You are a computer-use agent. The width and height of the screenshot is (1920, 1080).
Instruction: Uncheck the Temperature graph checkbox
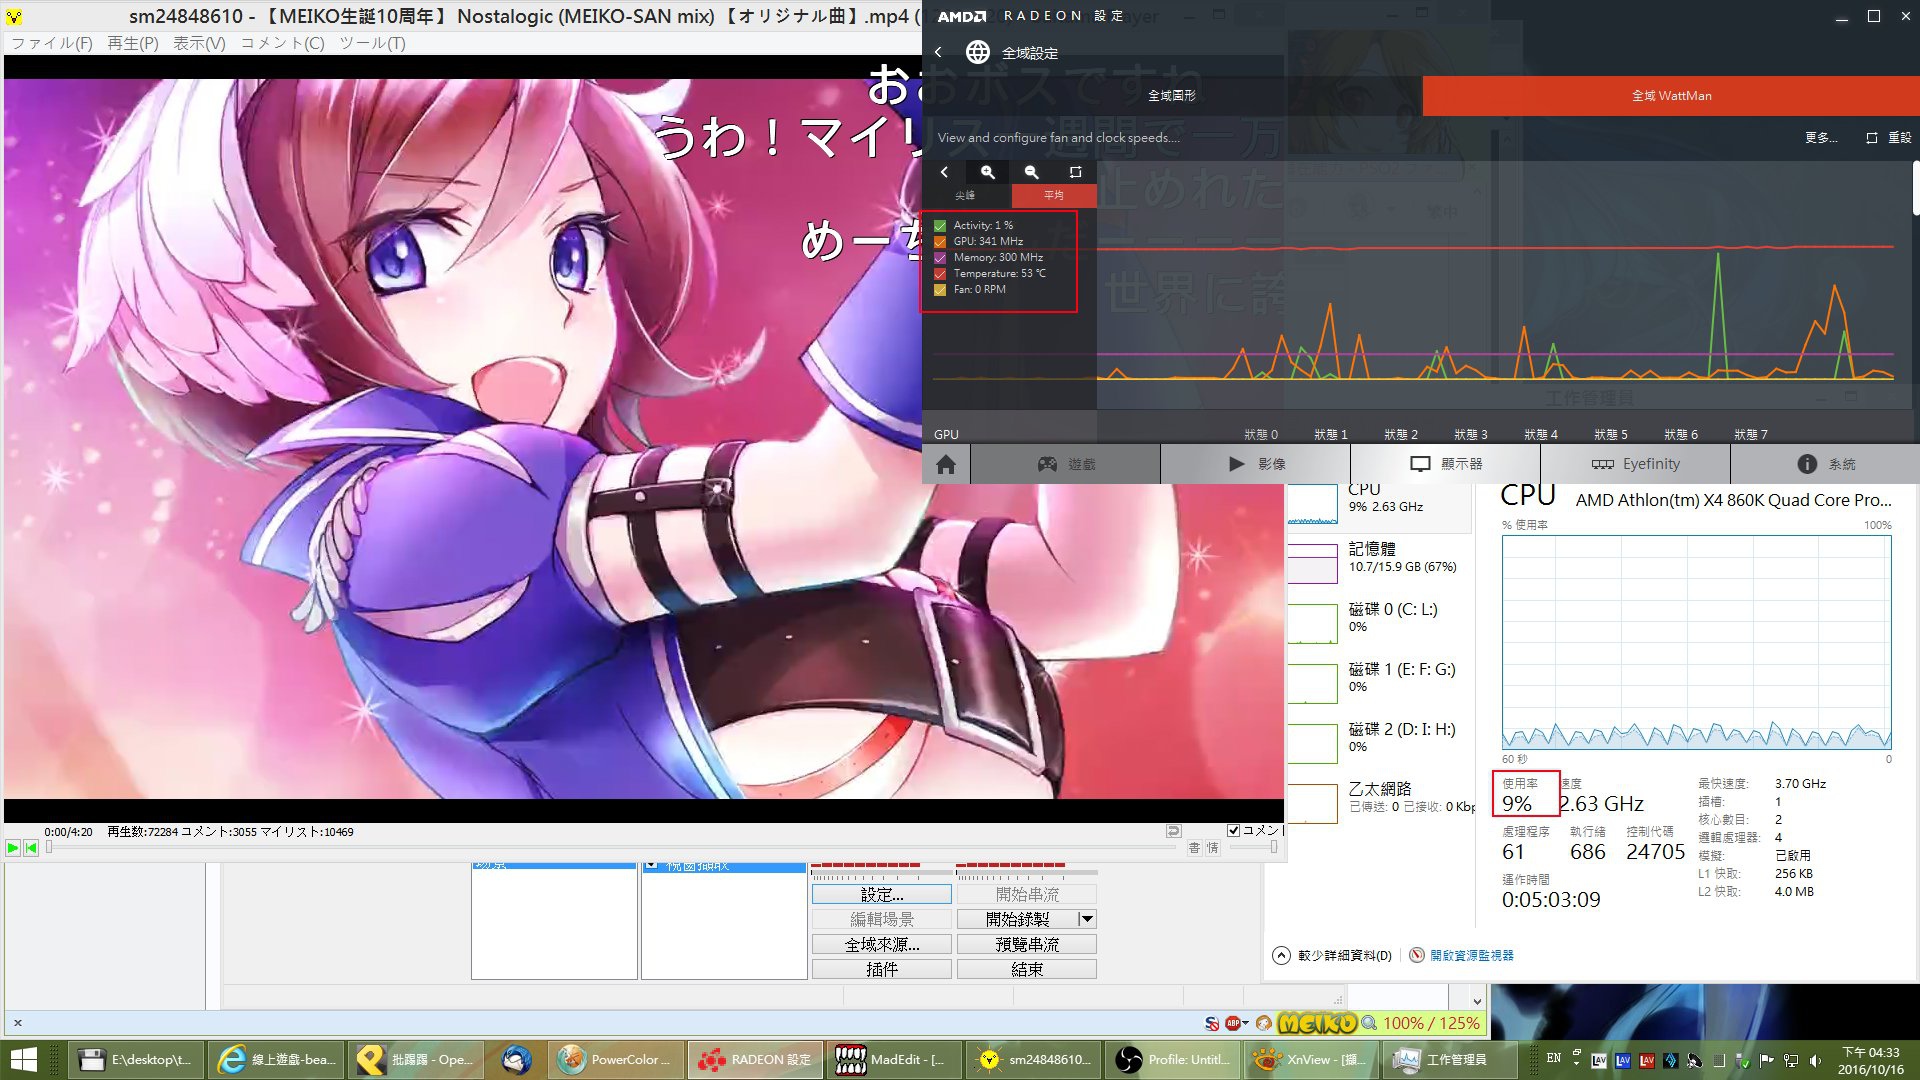click(940, 274)
